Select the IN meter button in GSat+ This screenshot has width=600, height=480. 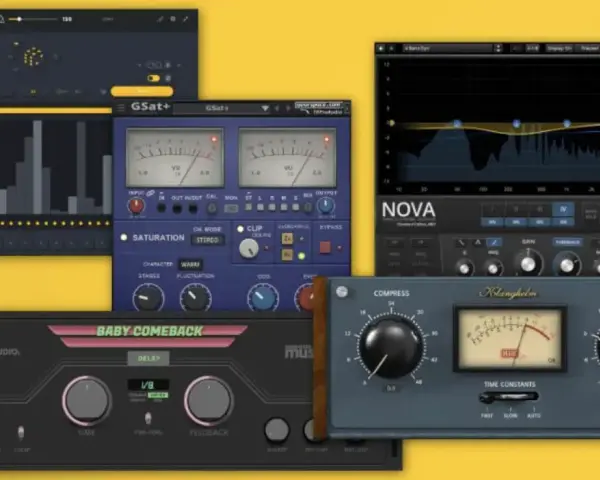coord(161,208)
